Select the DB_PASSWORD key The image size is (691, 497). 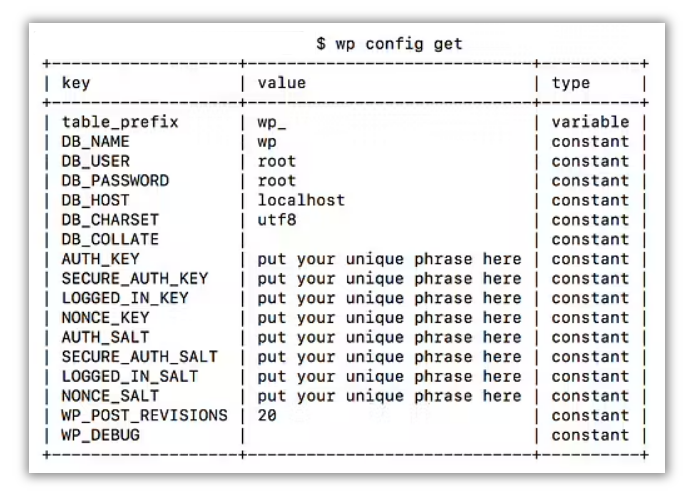click(x=115, y=181)
